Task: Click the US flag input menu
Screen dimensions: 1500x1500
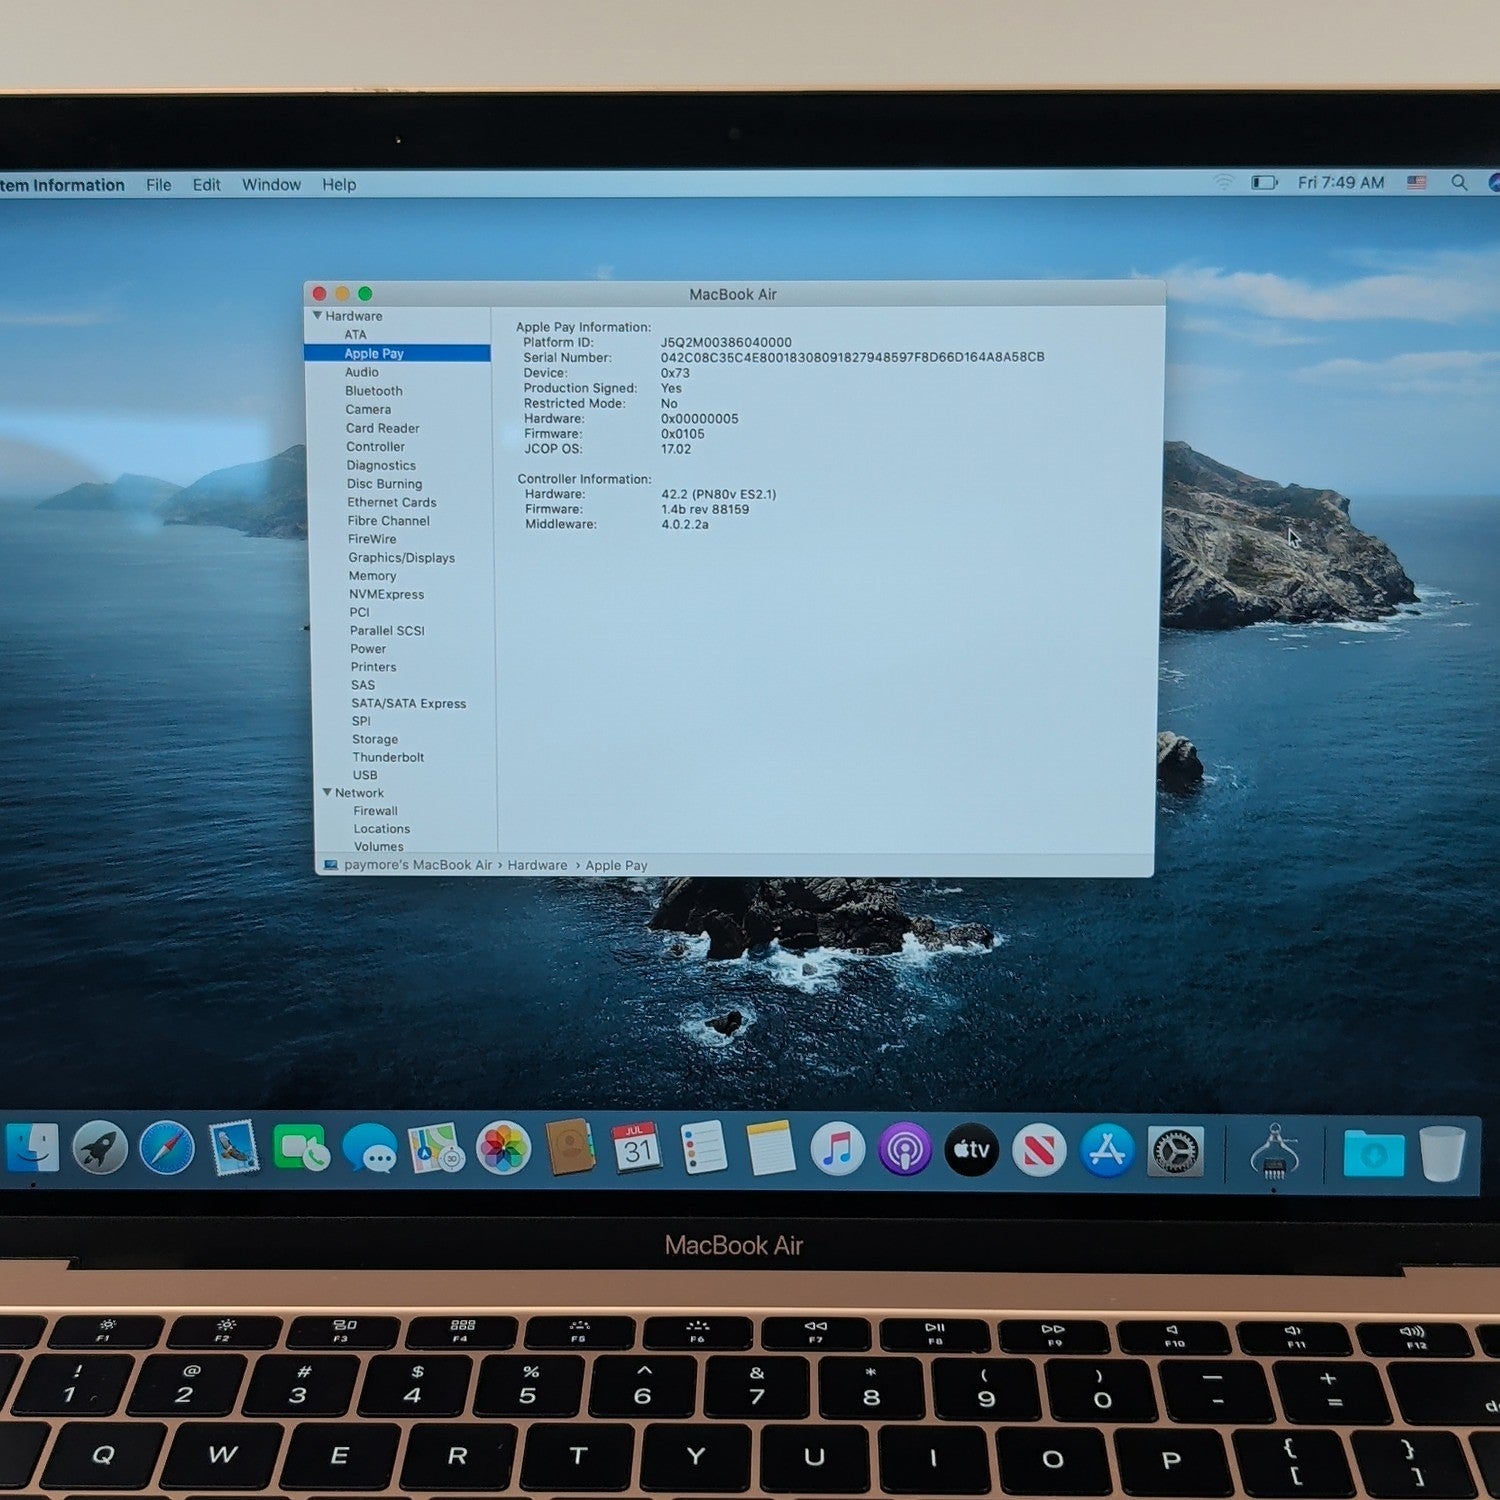Action: coord(1417,183)
